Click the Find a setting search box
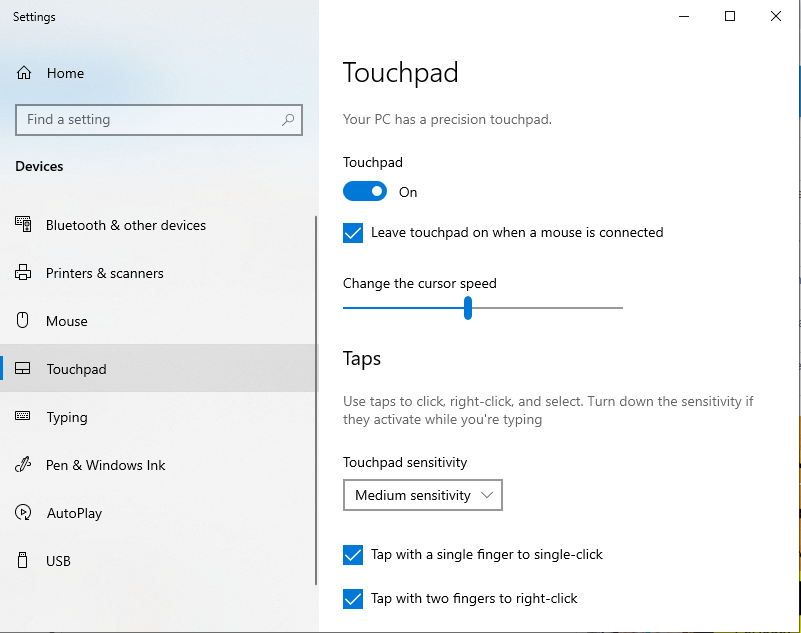This screenshot has height=633, width=801. [150, 119]
